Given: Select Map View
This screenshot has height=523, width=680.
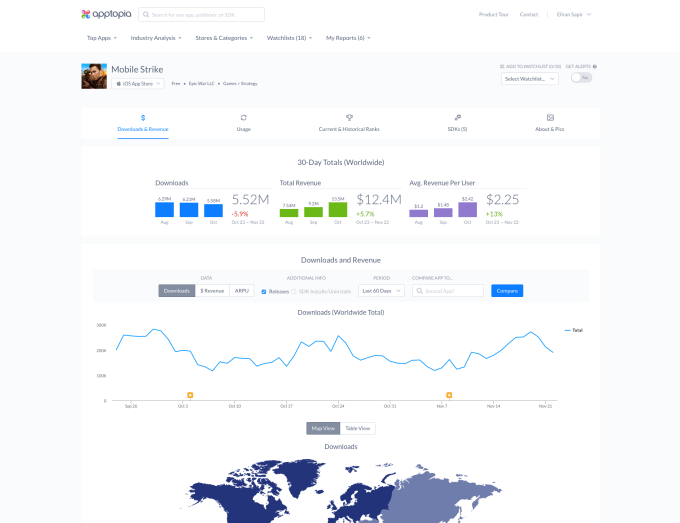Looking at the screenshot, I should [x=323, y=428].
